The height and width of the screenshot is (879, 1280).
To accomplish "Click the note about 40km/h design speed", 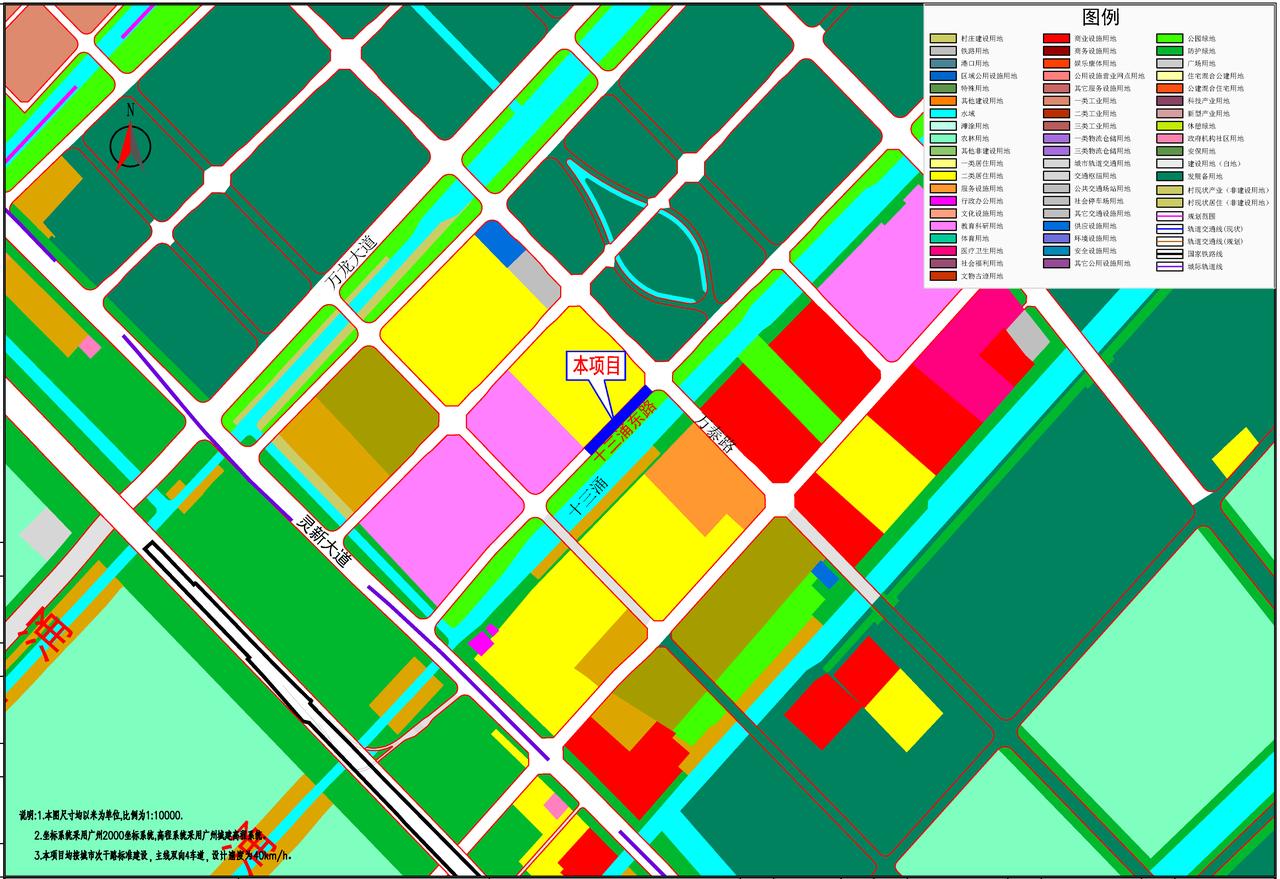I will point(164,855).
